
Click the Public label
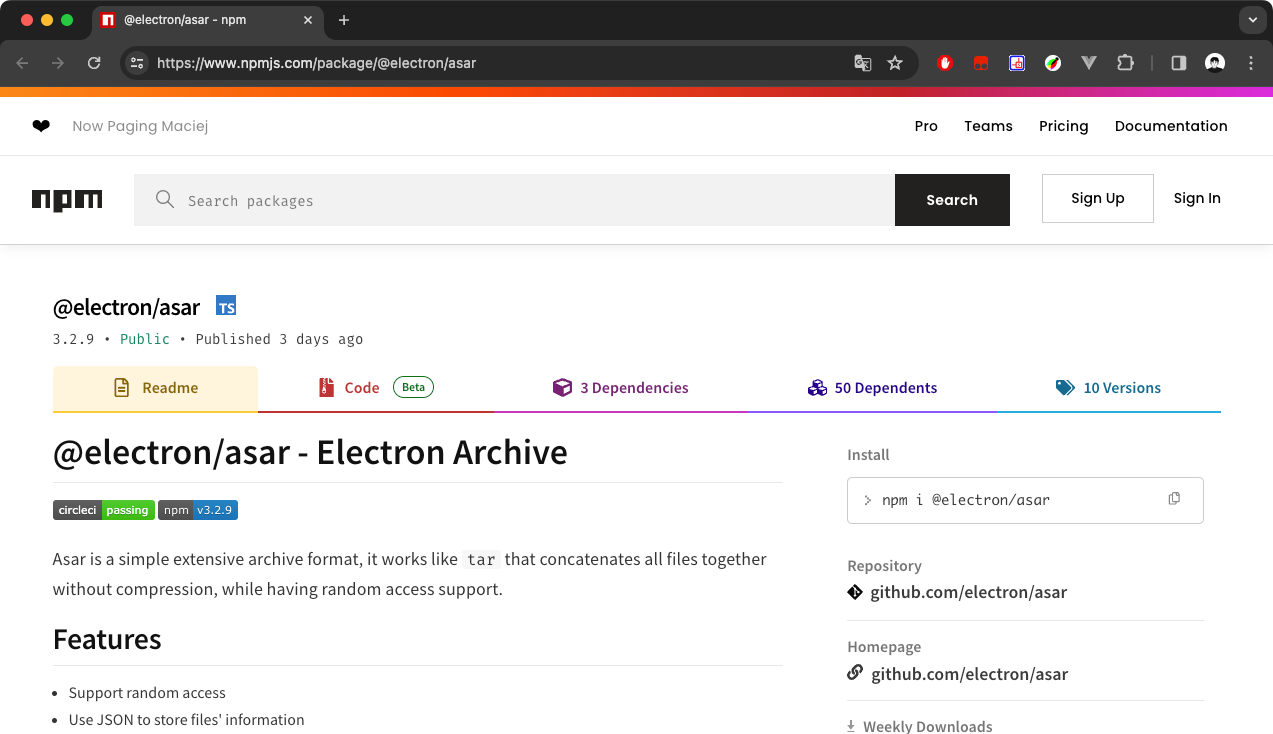[x=145, y=339]
